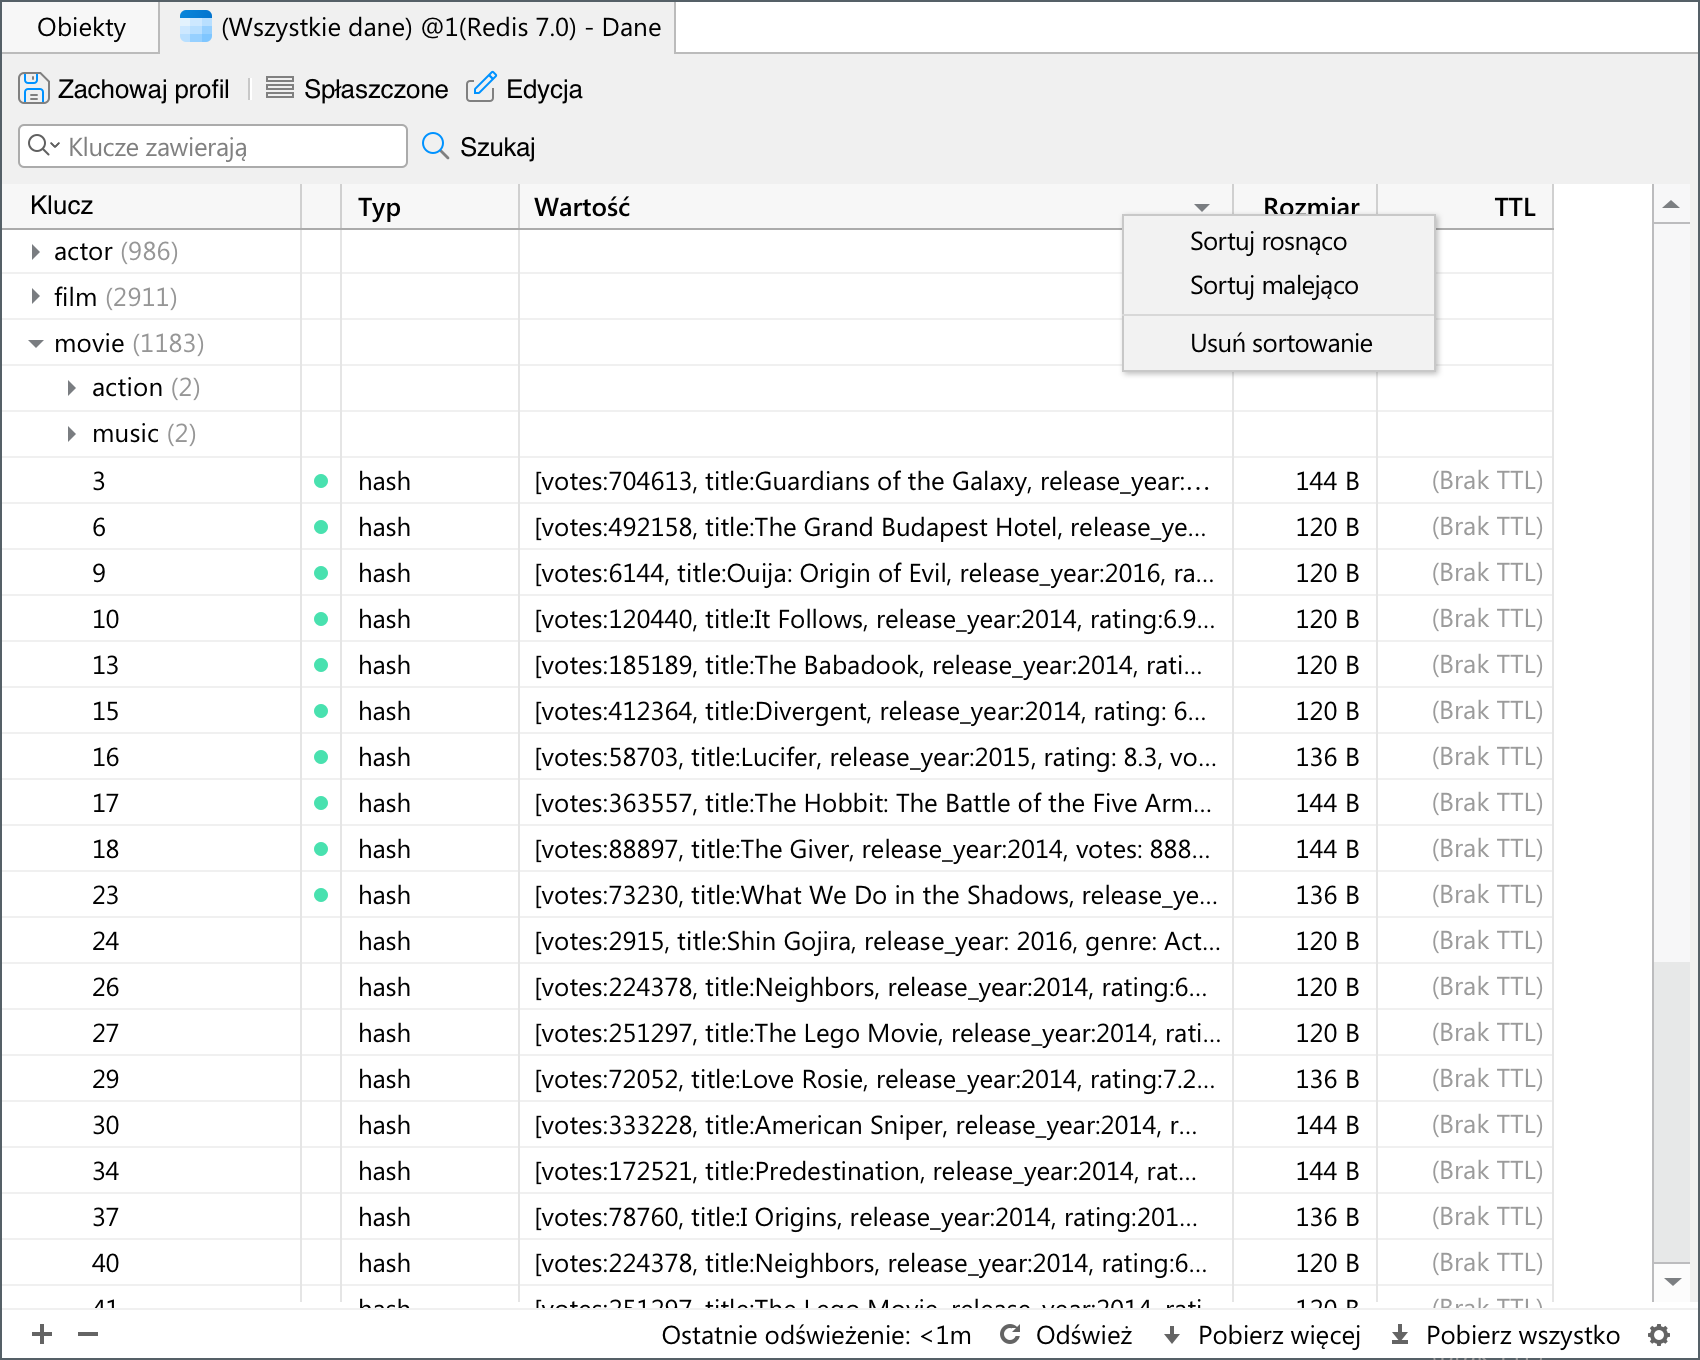This screenshot has width=1700, height=1360.
Task: Click value containing The Babadook
Action: (x=875, y=665)
